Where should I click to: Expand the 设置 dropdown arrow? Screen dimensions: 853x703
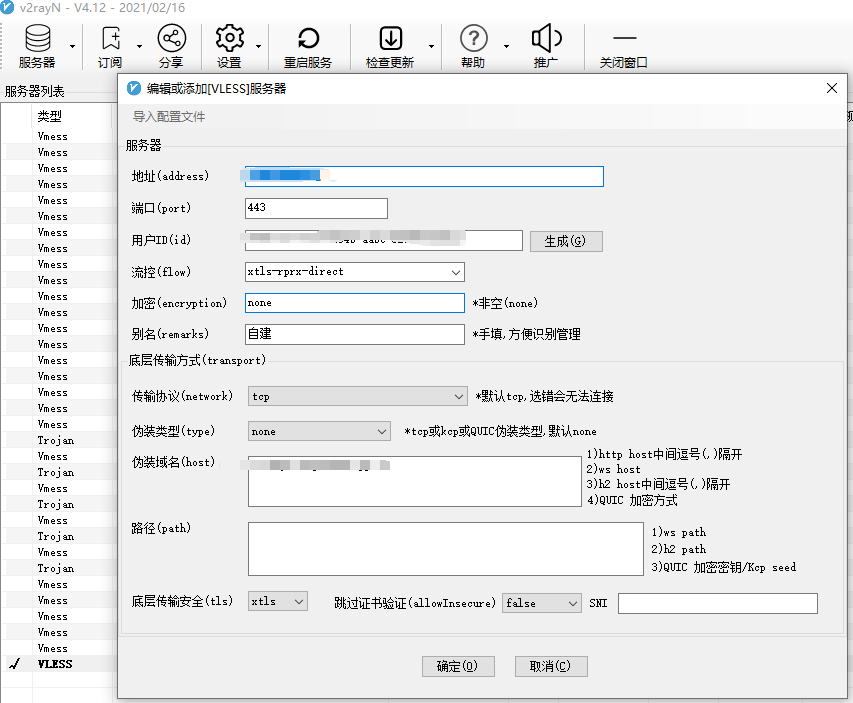[258, 47]
